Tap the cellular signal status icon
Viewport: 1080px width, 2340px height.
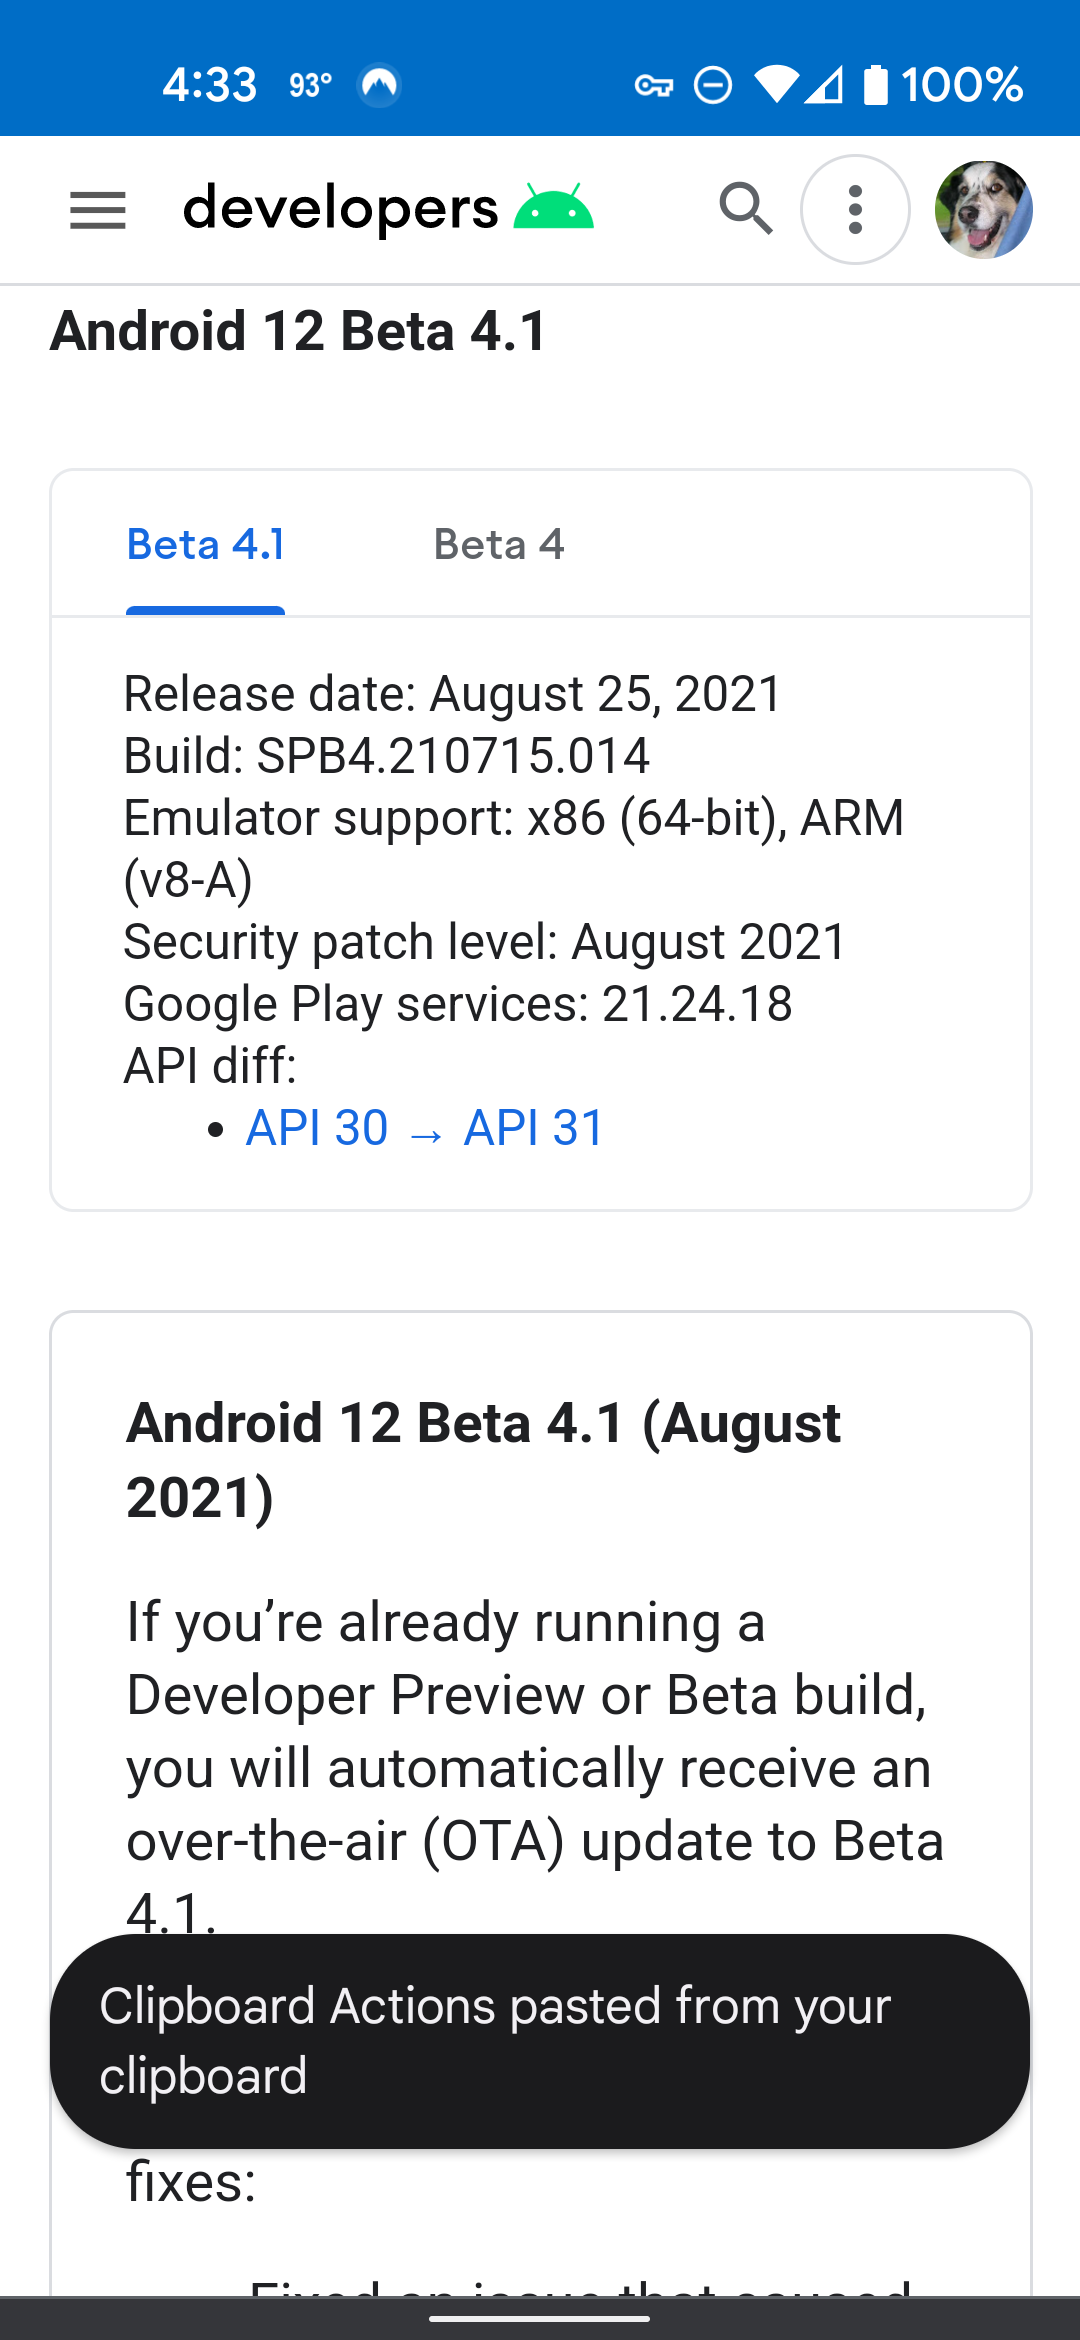[x=823, y=84]
